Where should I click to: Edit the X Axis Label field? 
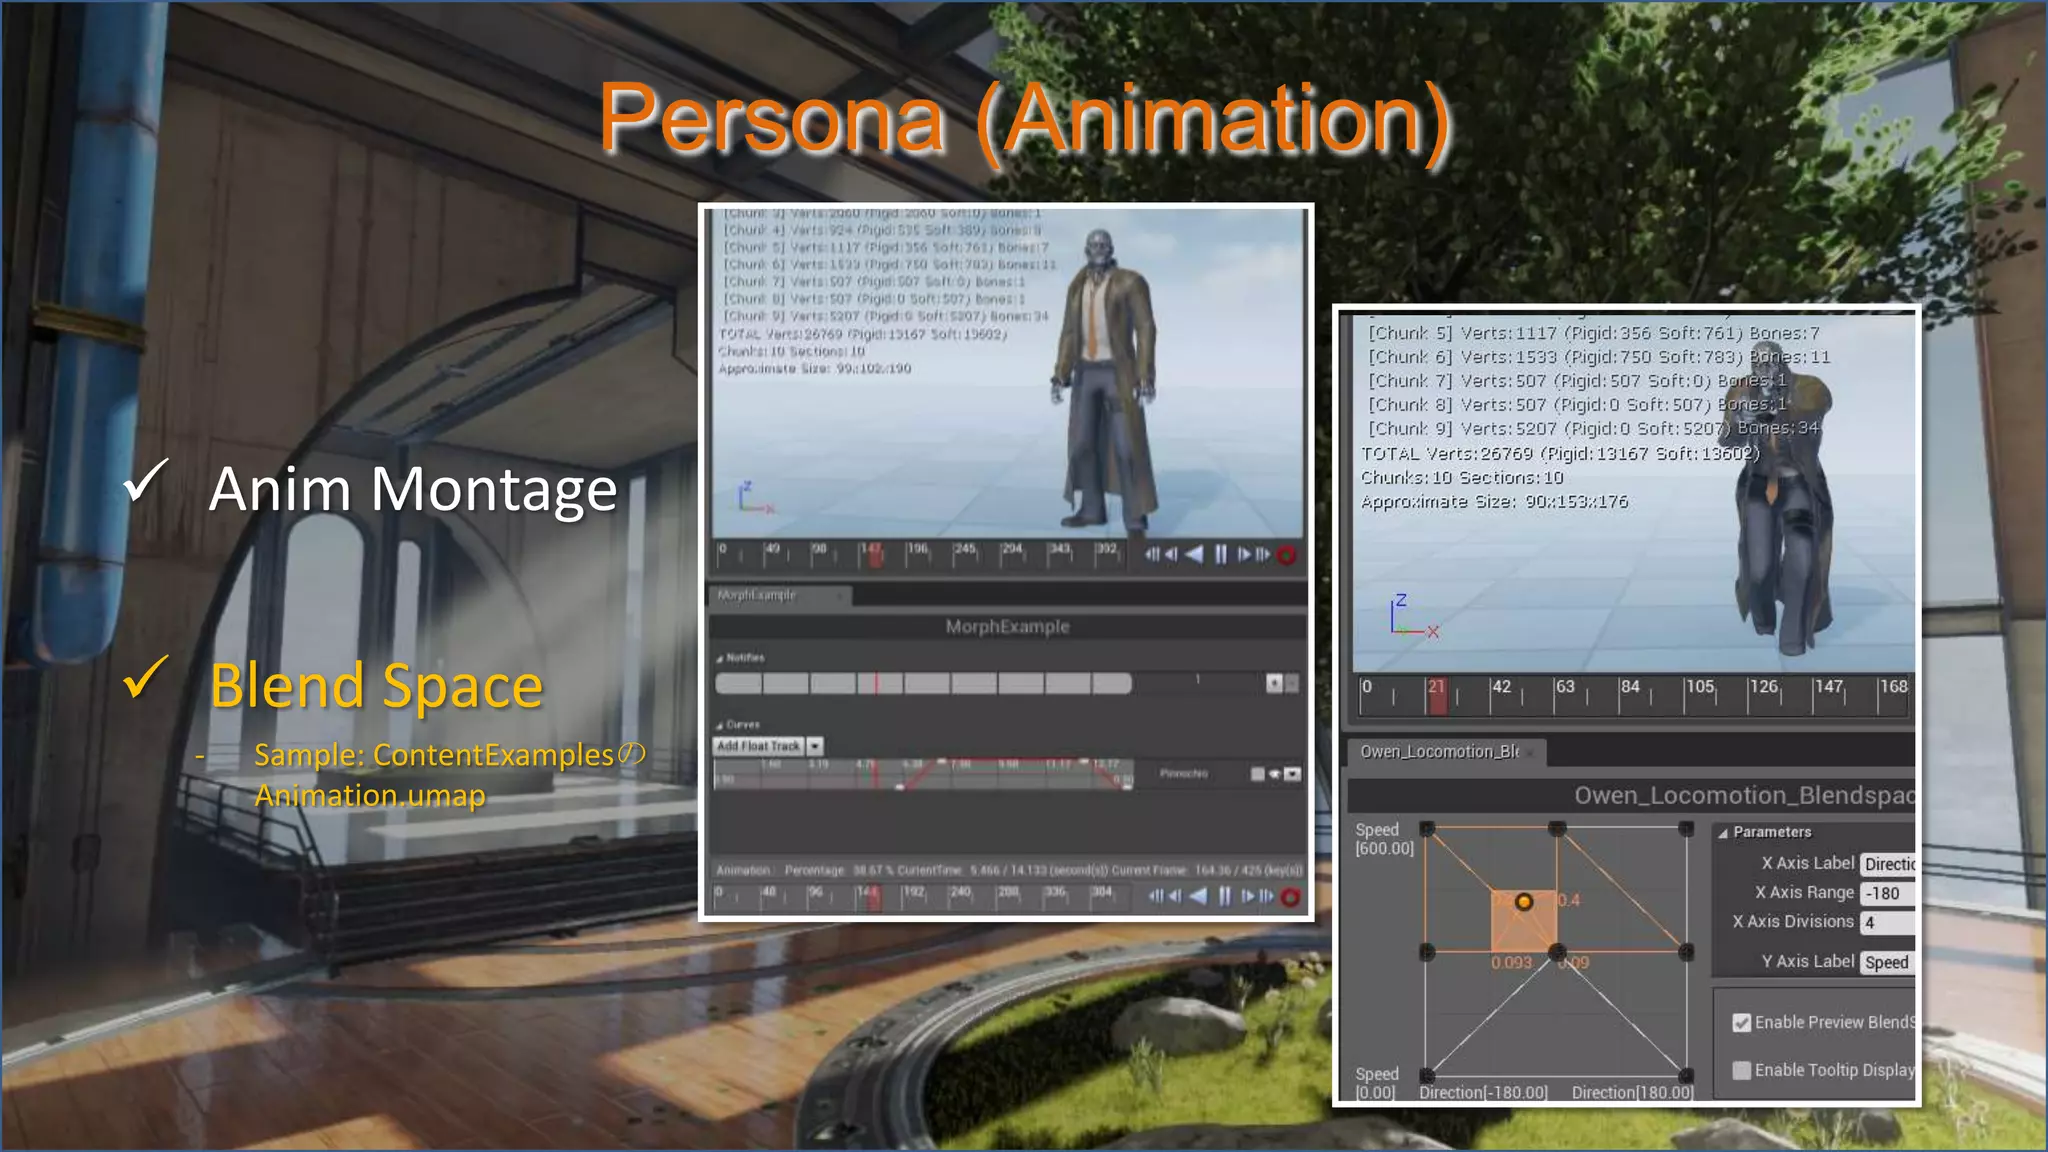coord(1888,864)
